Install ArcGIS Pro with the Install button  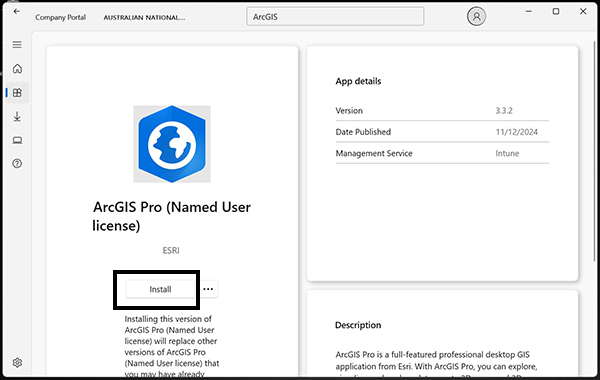tap(160, 289)
